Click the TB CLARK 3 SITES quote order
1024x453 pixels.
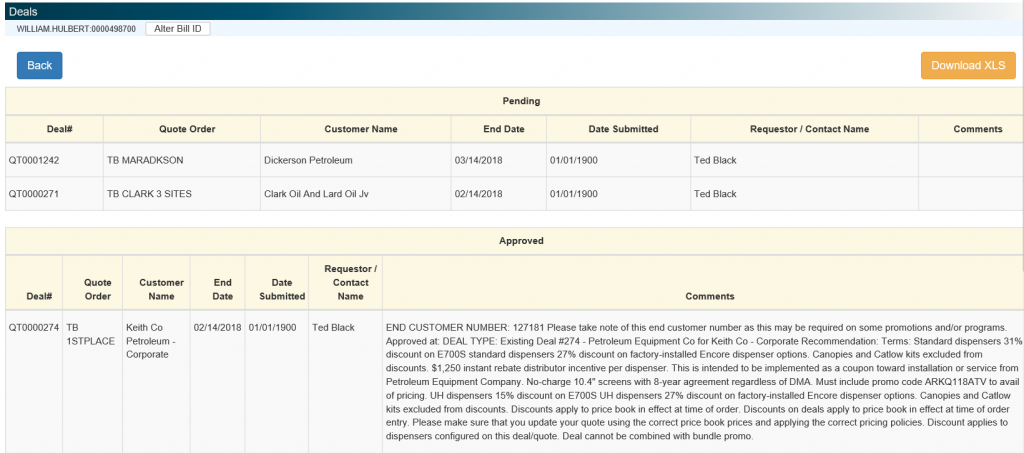tap(153, 194)
